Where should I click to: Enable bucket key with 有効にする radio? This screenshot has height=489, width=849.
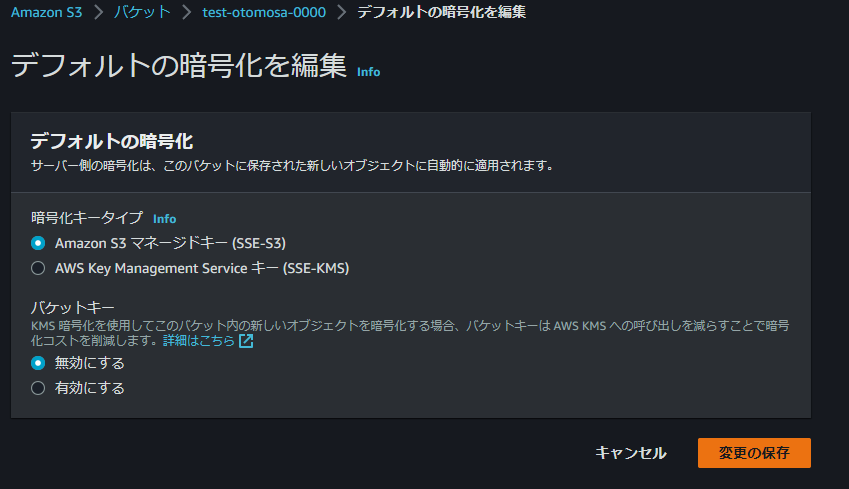pos(38,388)
